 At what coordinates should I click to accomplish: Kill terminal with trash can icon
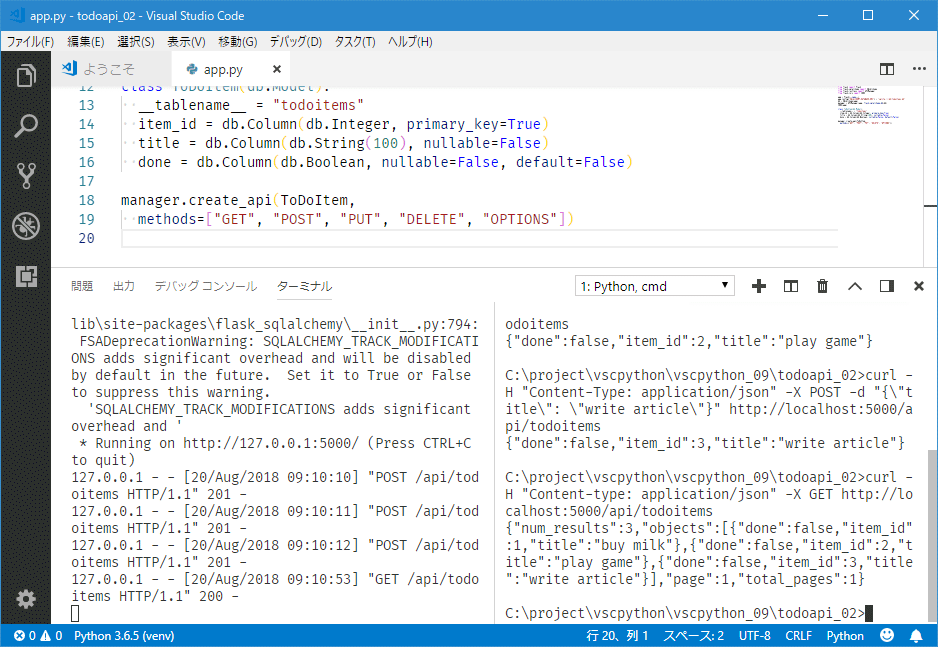pos(823,286)
